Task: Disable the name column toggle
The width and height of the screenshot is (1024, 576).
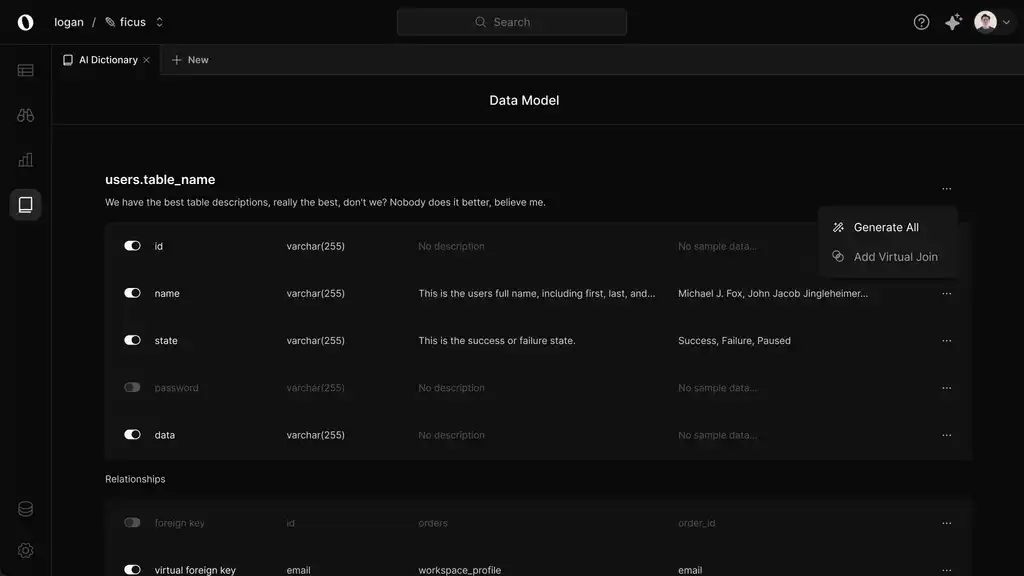Action: (x=132, y=293)
